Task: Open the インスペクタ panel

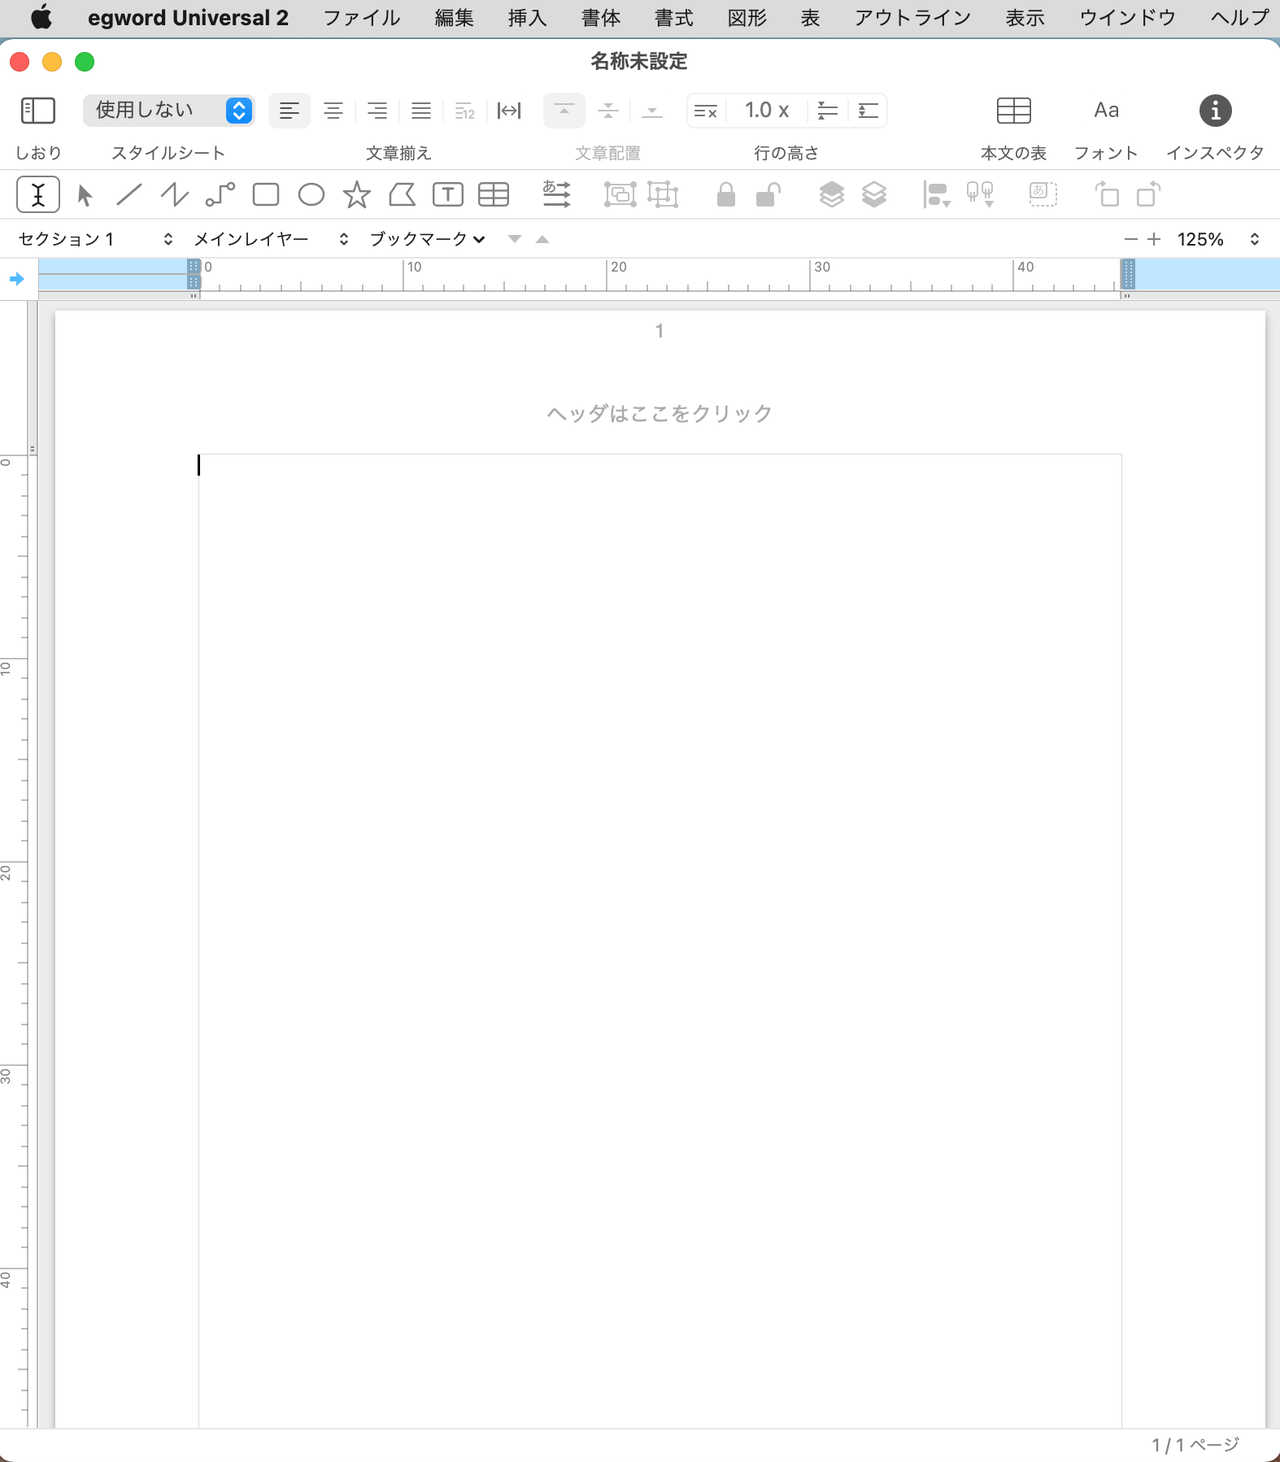Action: [x=1215, y=110]
